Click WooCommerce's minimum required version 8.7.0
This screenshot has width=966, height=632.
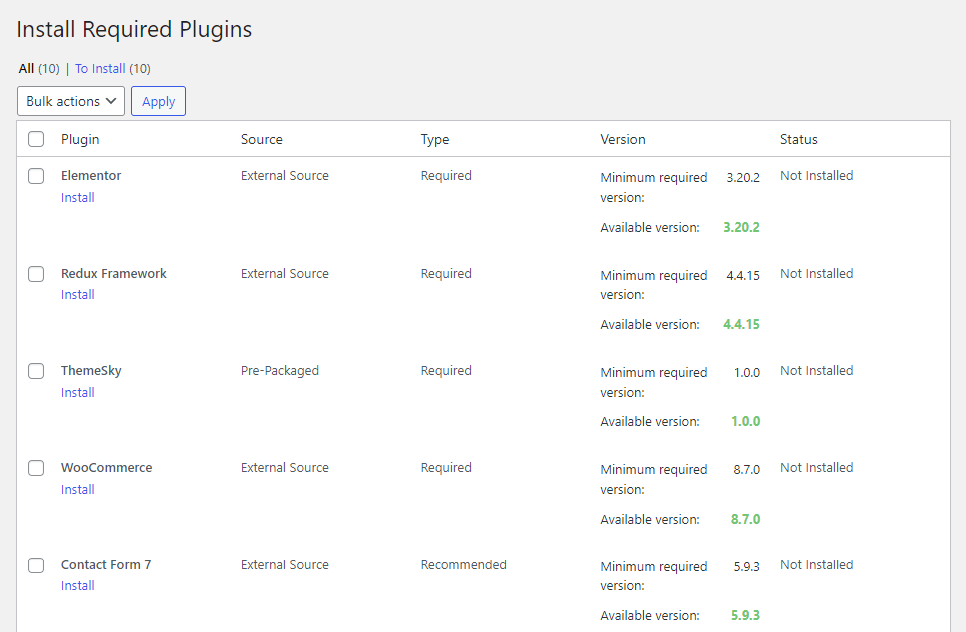tap(747, 469)
